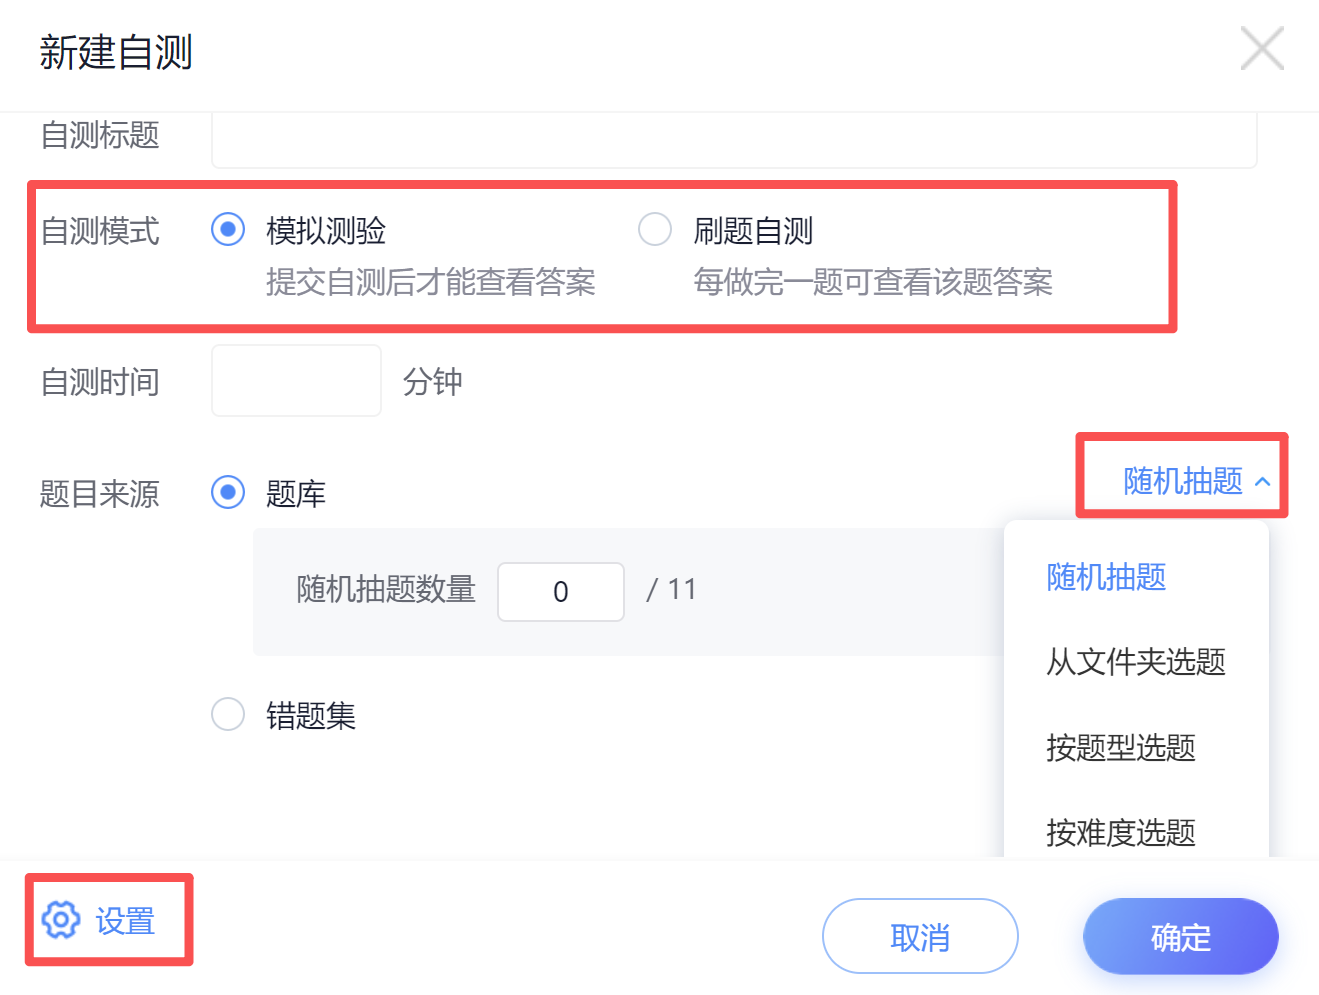Click the 确定 button
This screenshot has width=1319, height=995.
click(x=1181, y=936)
